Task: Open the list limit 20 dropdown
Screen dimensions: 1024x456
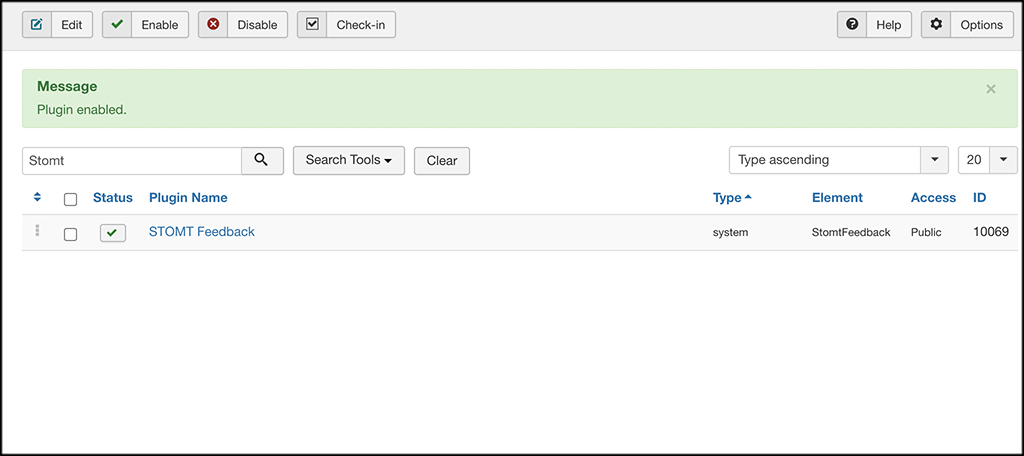Action: (x=987, y=160)
